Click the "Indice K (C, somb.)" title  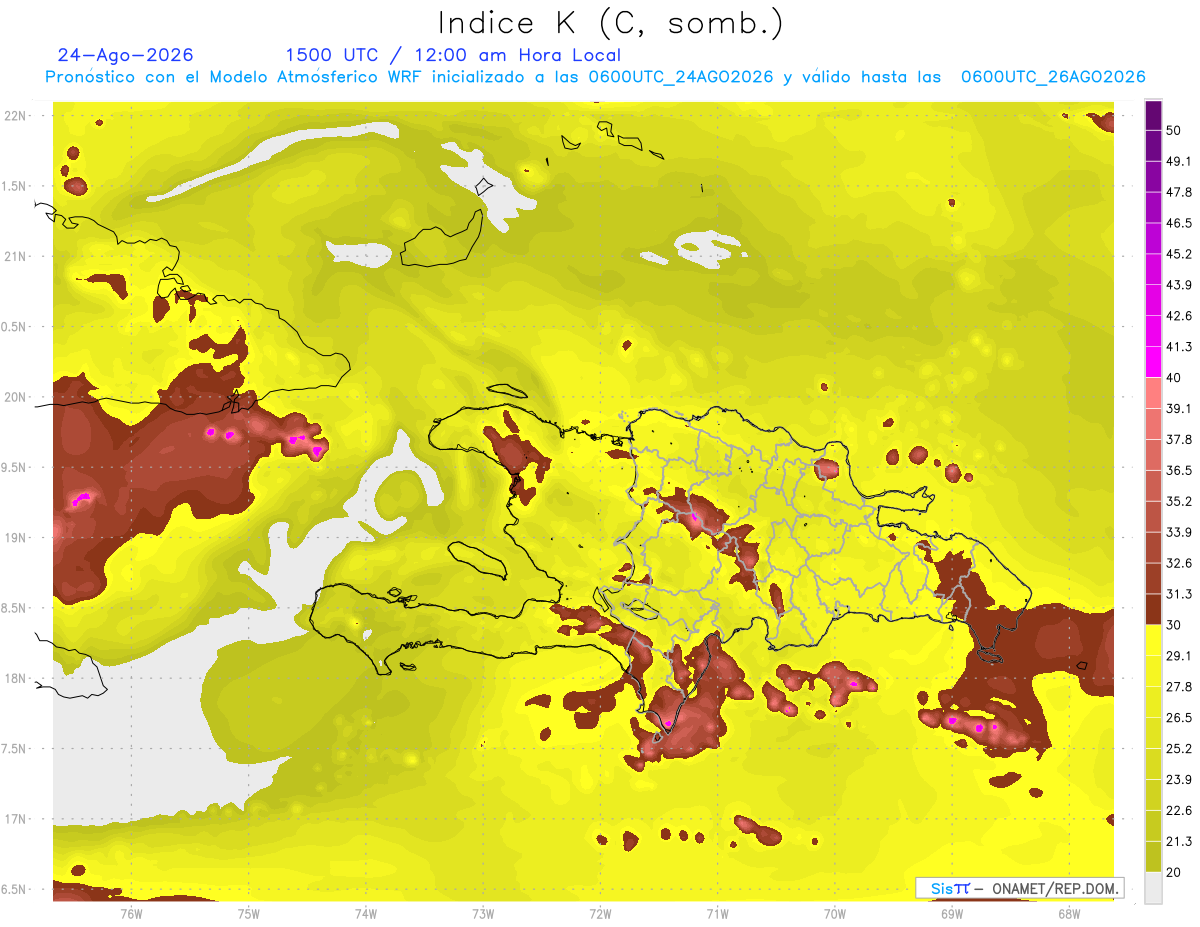[611, 24]
